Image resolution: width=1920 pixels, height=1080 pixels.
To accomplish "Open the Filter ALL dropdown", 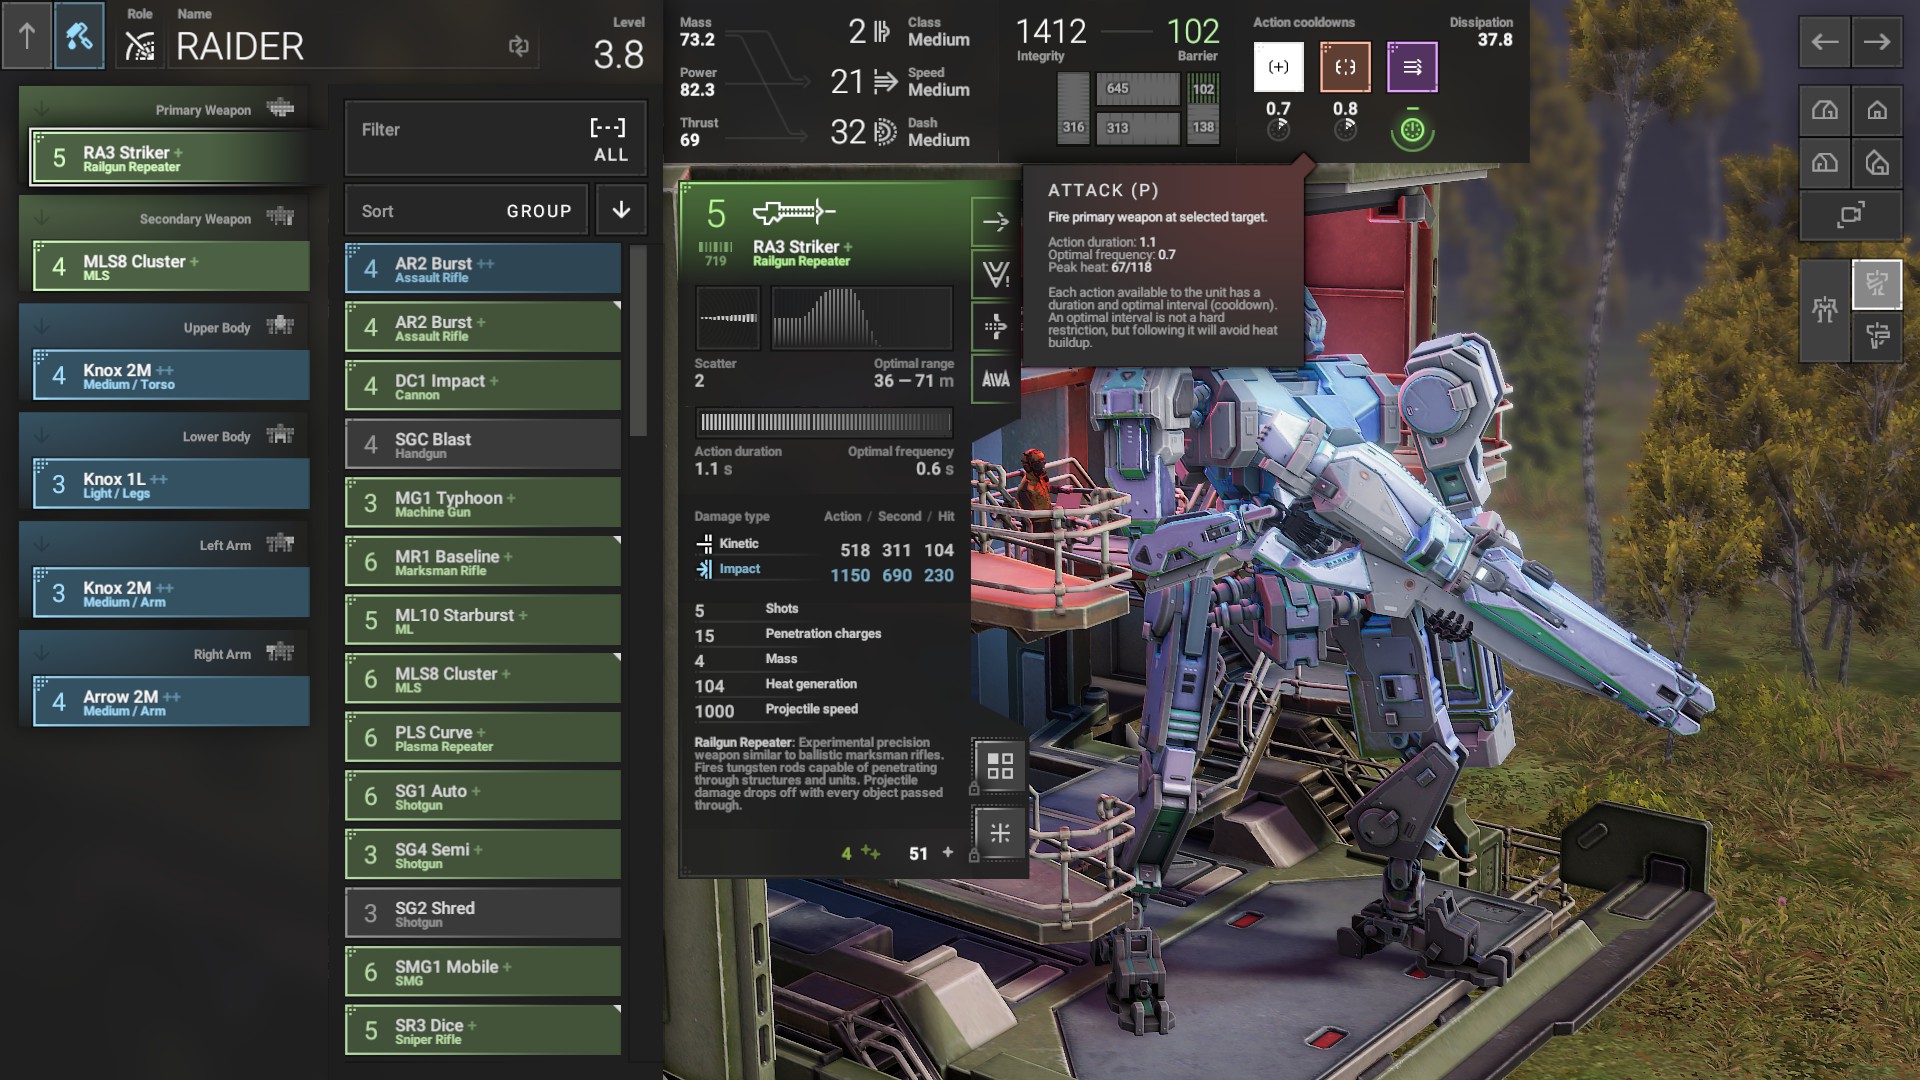I will coord(495,140).
